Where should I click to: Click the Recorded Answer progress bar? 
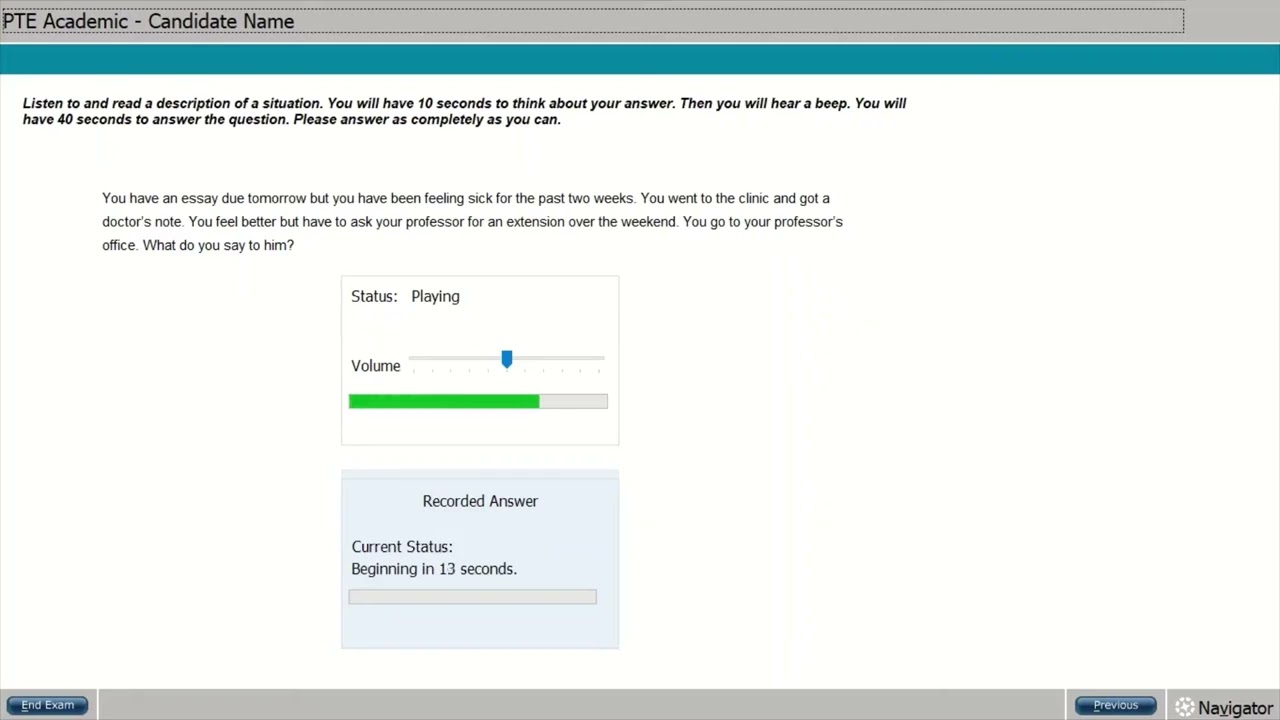pos(472,597)
